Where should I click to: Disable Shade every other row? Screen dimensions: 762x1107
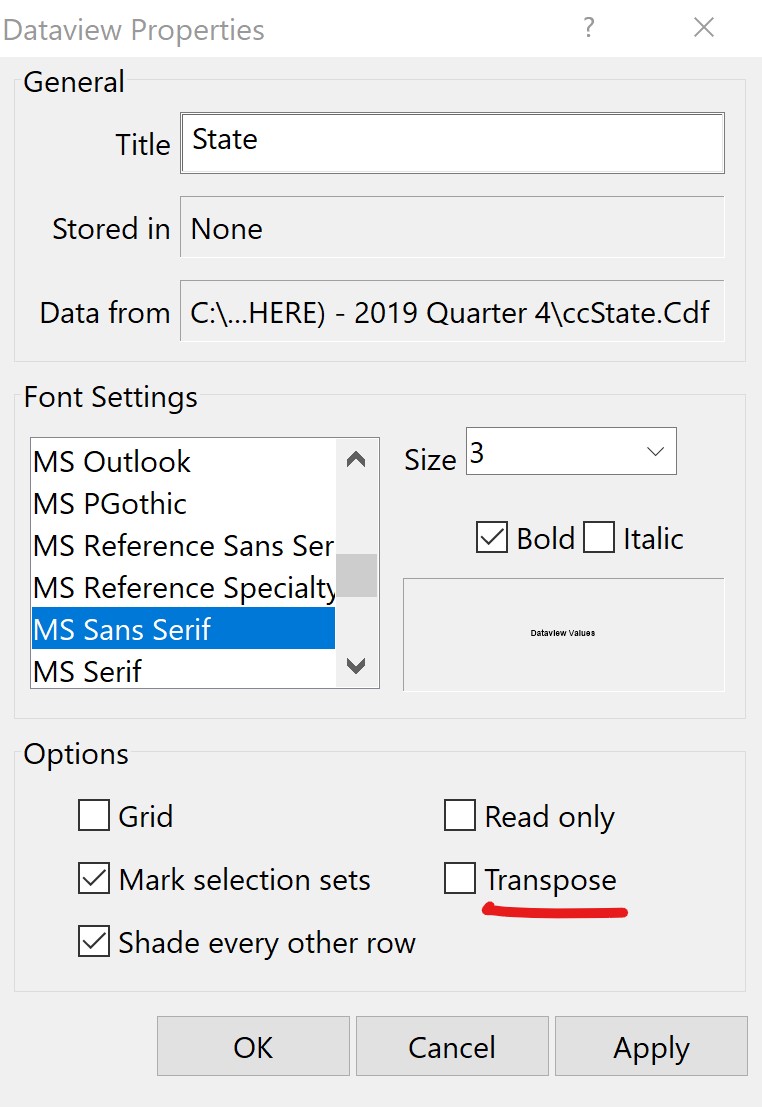94,942
